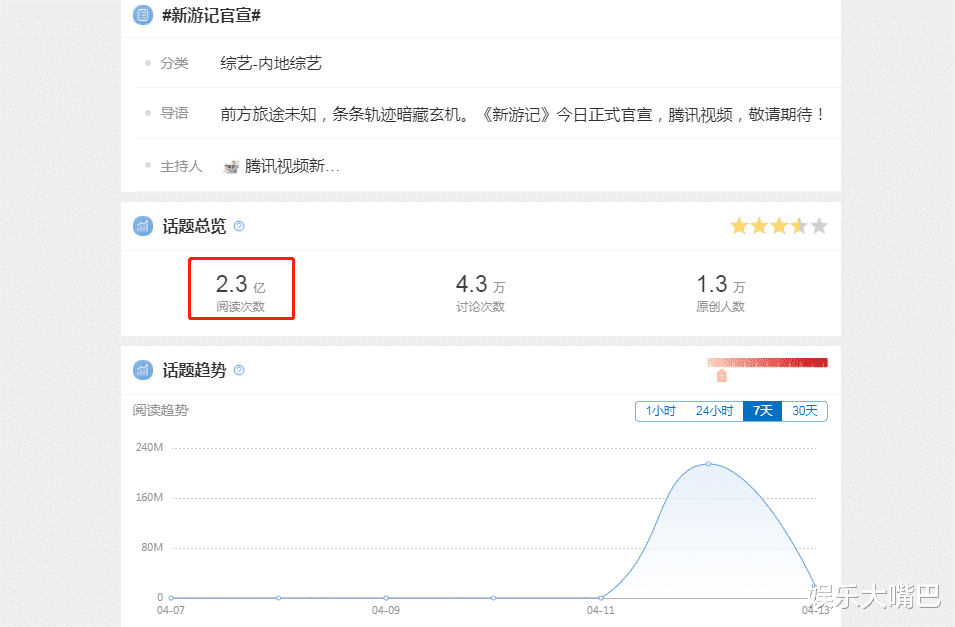This screenshot has width=955, height=627.
Task: Switch the trend range to 24小时
Action: pyautogui.click(x=714, y=411)
